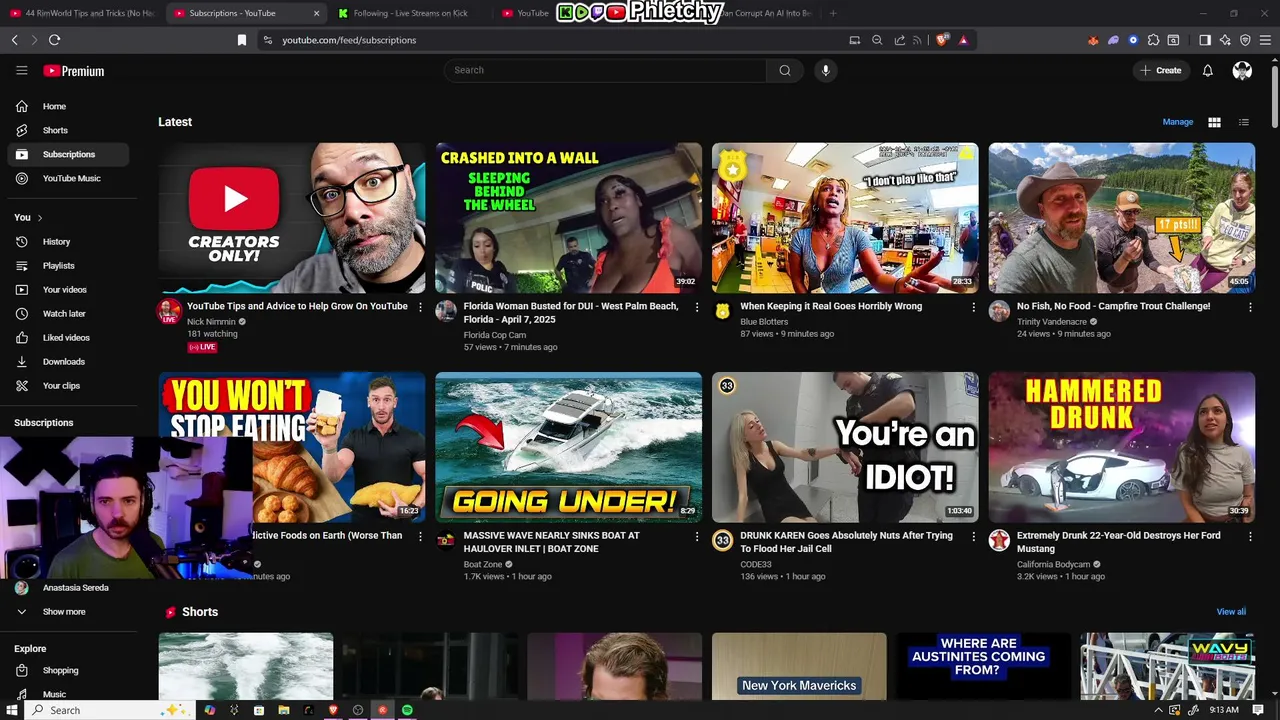Open the New York Mavericks short
Viewport: 1280px width, 720px height.
799,666
